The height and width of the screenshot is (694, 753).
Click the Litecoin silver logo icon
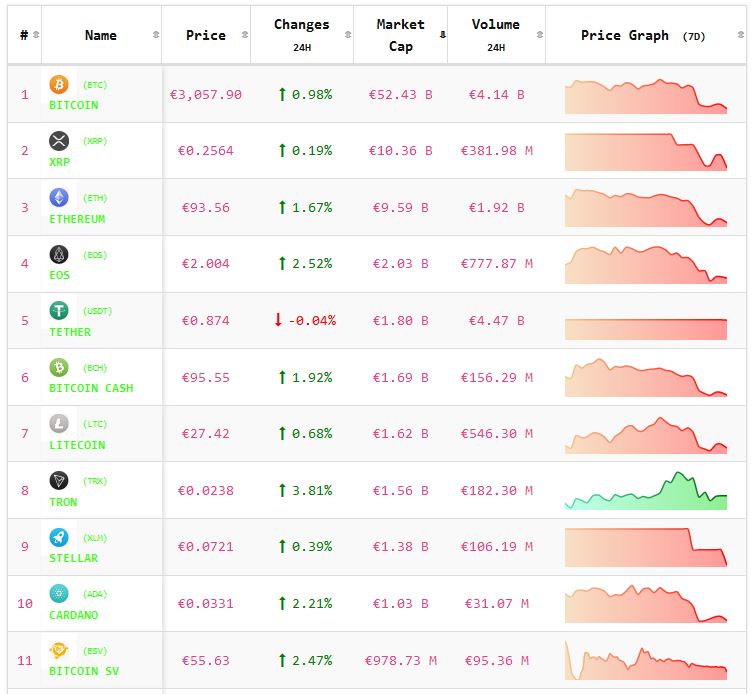59,424
